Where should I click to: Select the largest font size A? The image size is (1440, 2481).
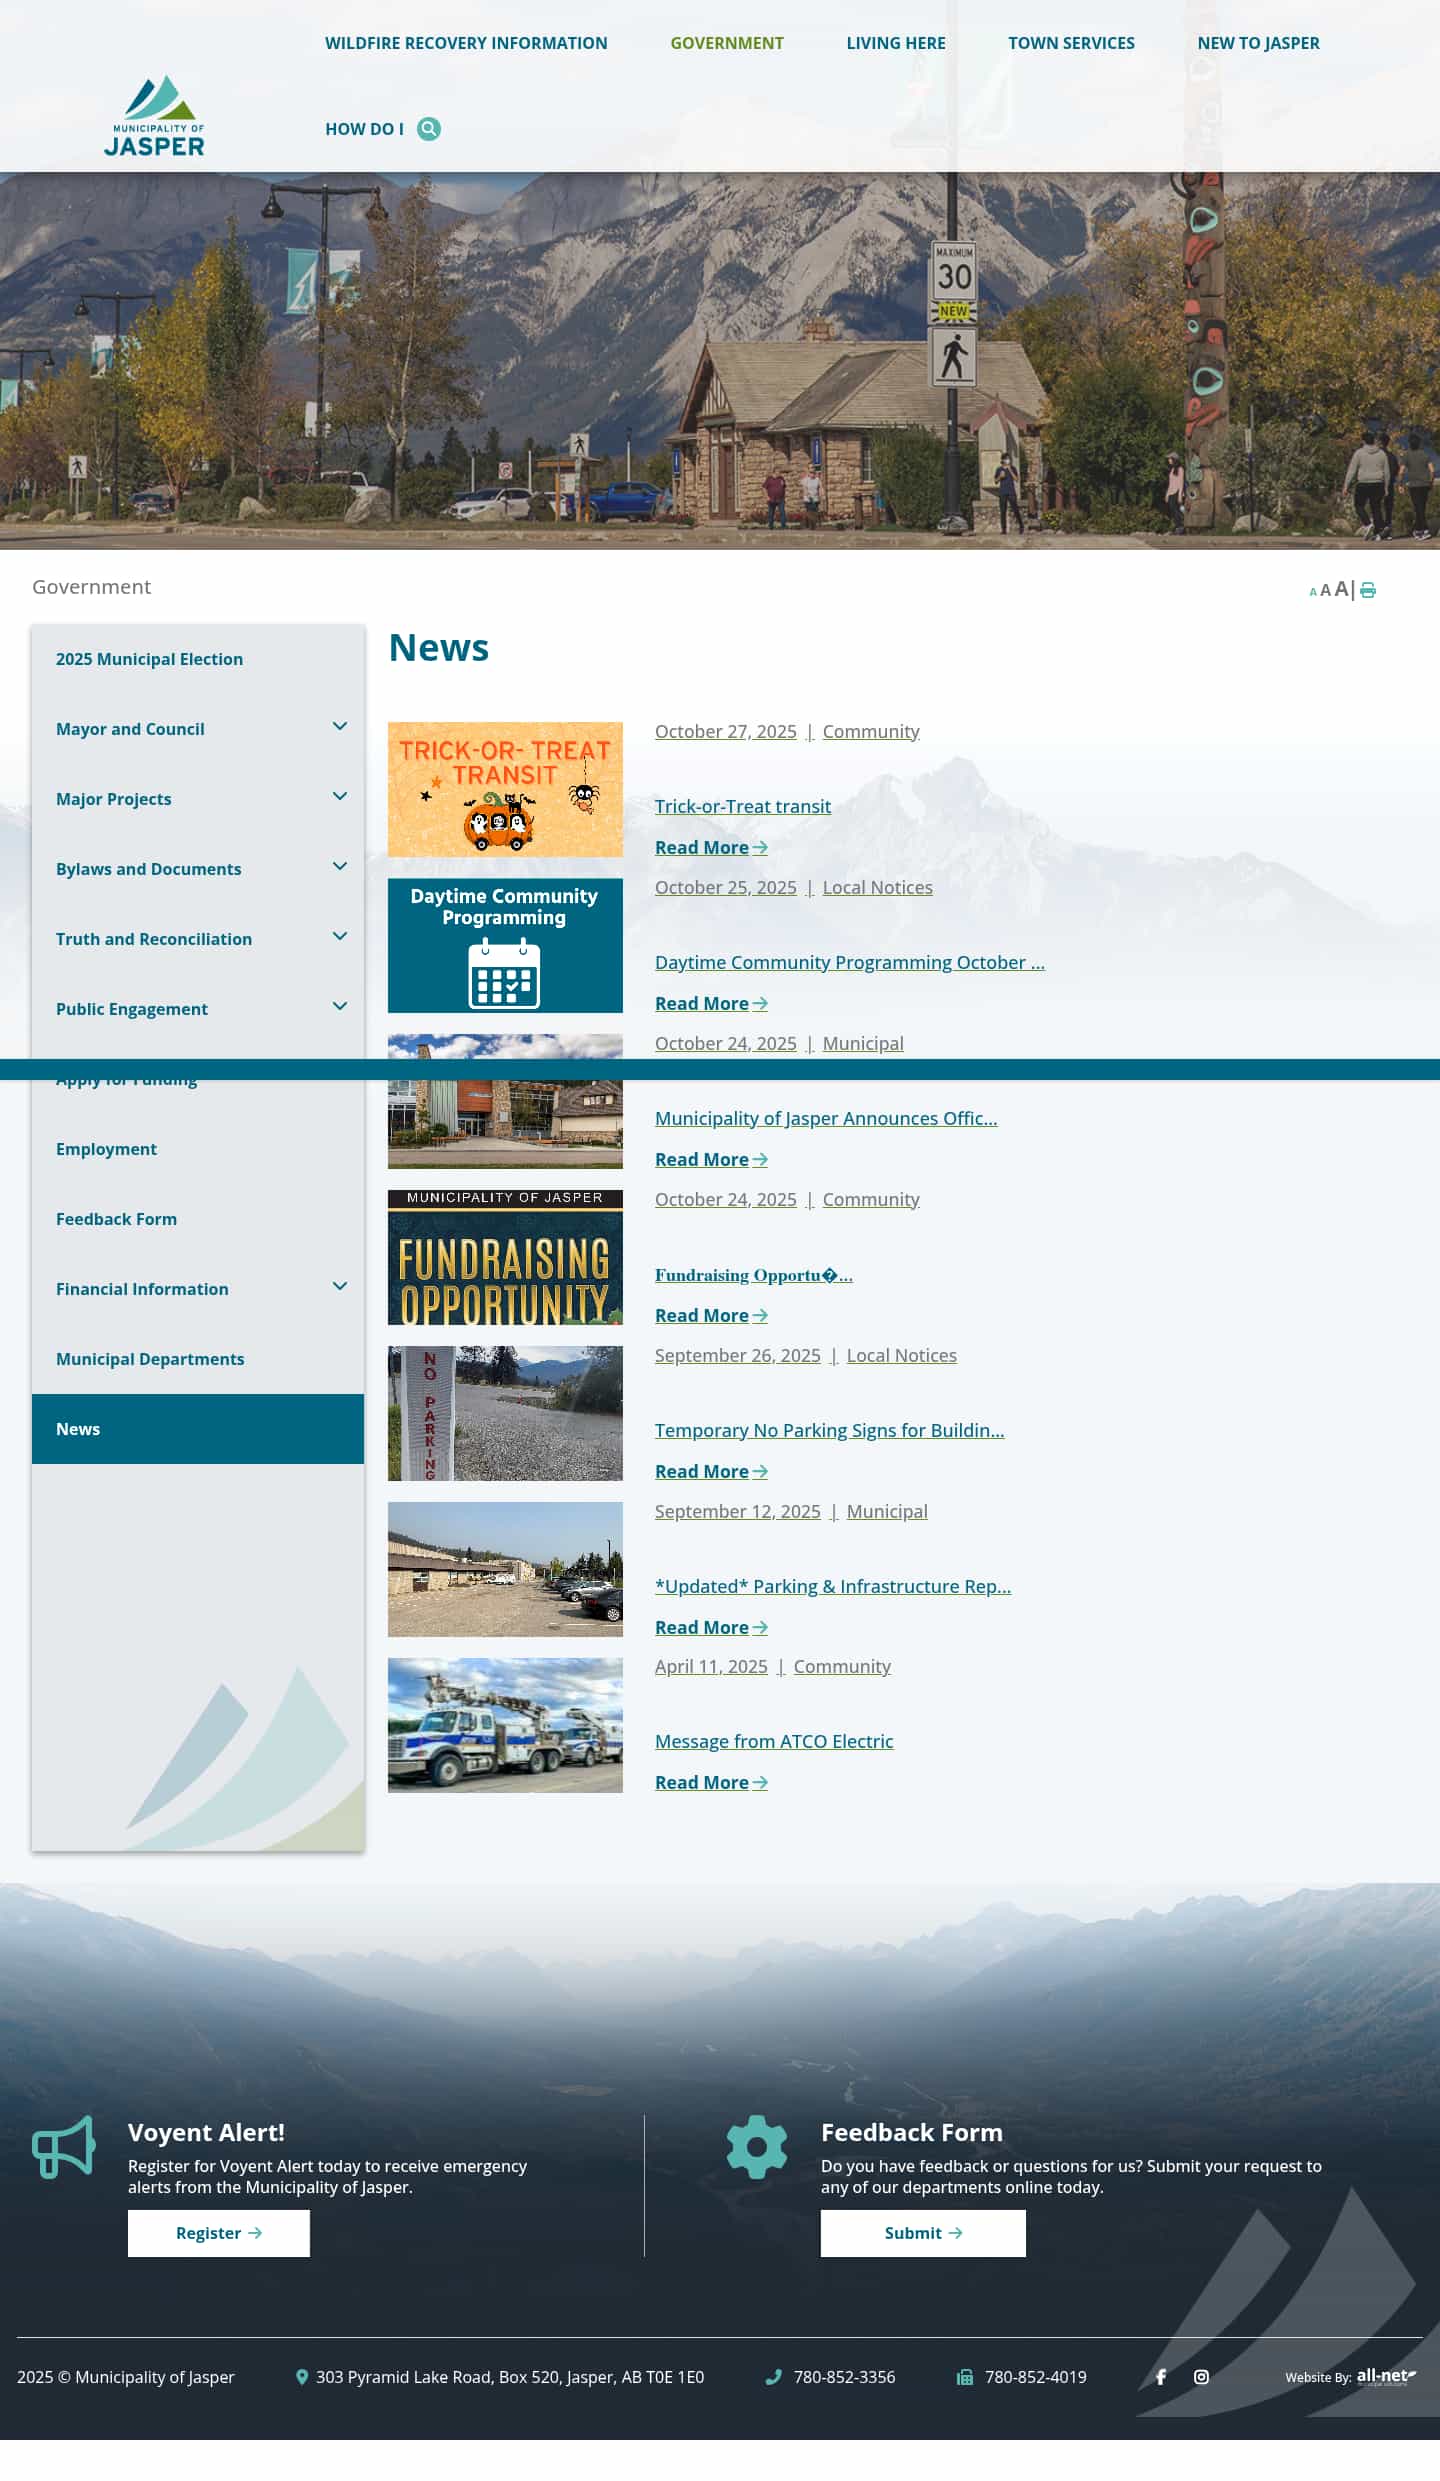point(1341,589)
